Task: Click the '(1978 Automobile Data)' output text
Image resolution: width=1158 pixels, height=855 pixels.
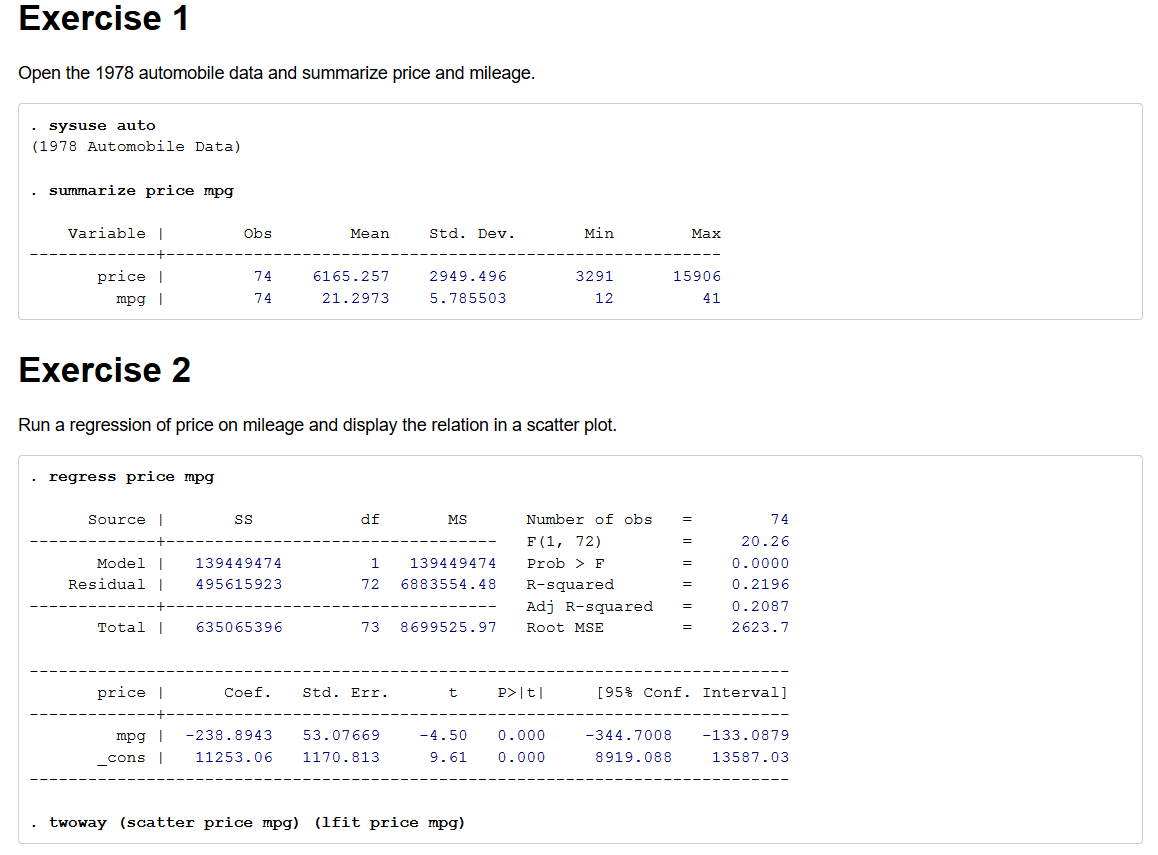Action: pos(136,147)
